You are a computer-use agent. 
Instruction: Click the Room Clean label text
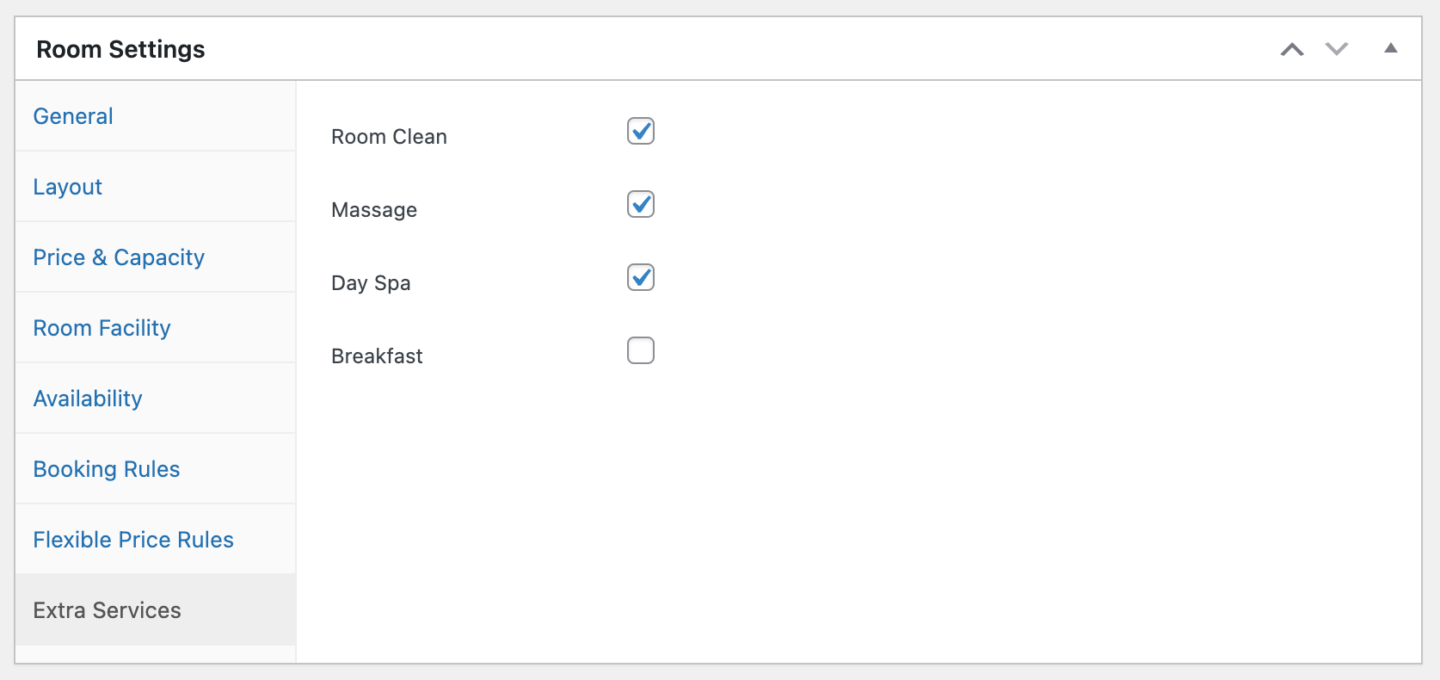pos(389,136)
